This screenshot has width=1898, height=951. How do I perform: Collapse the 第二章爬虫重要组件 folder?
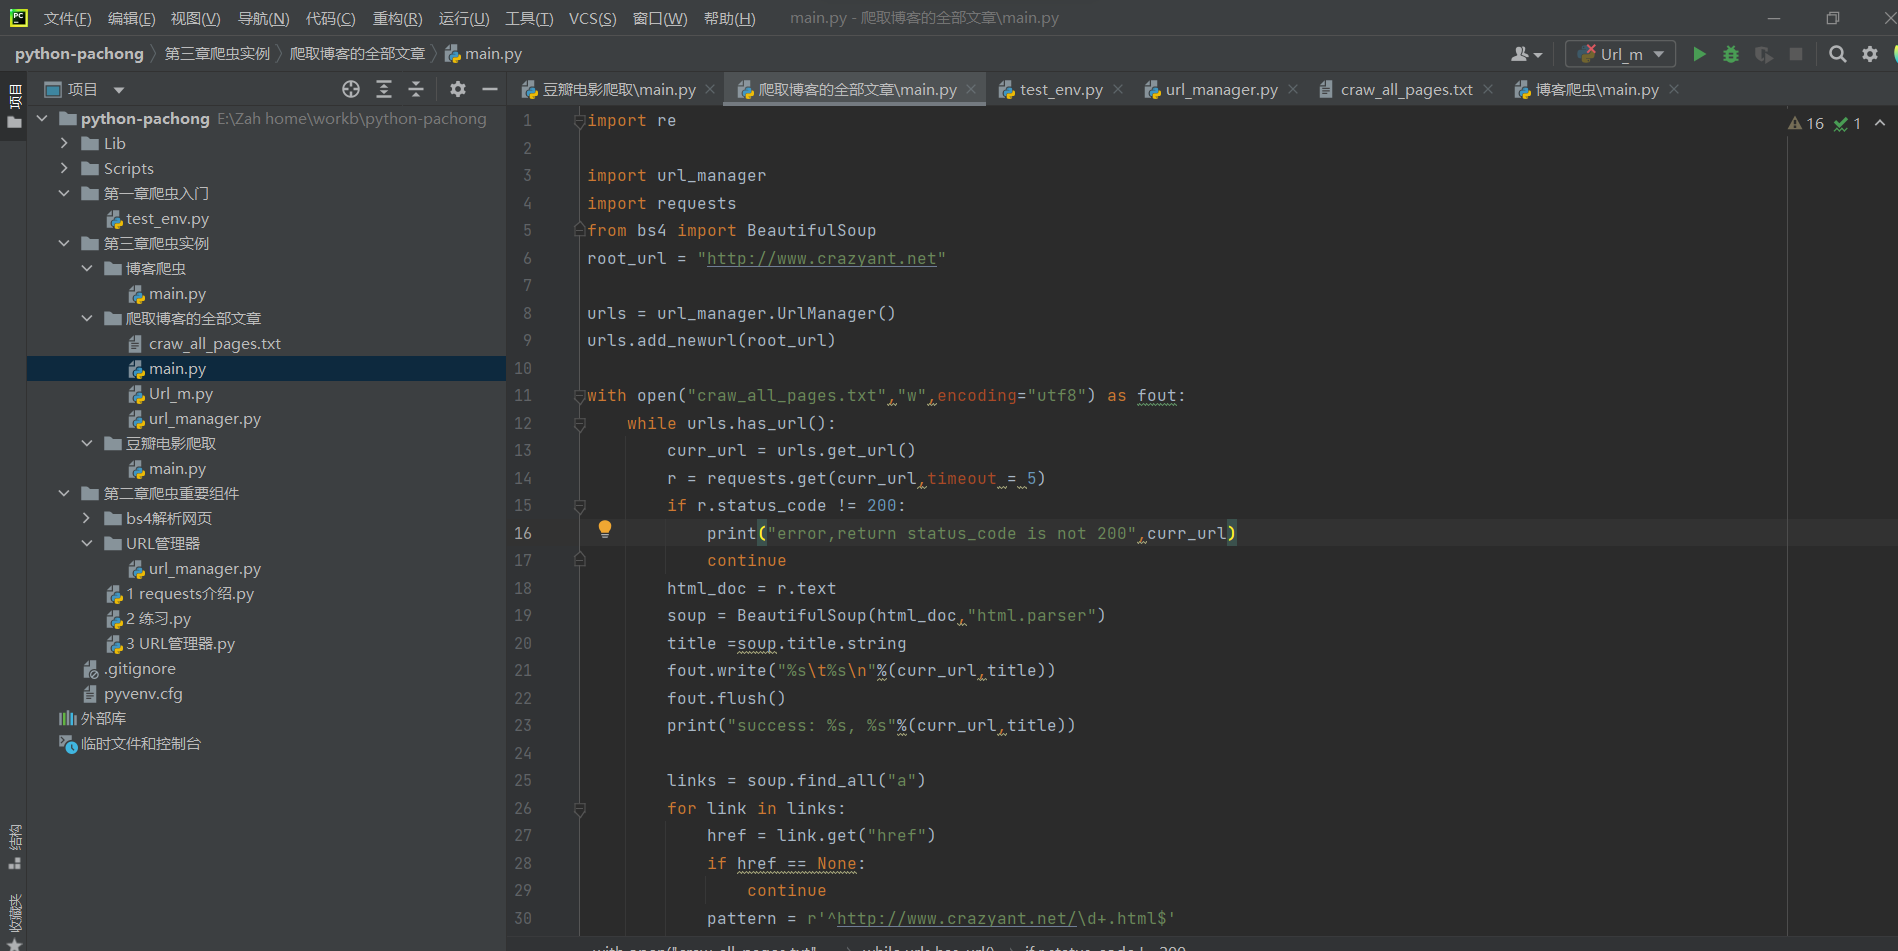point(64,493)
